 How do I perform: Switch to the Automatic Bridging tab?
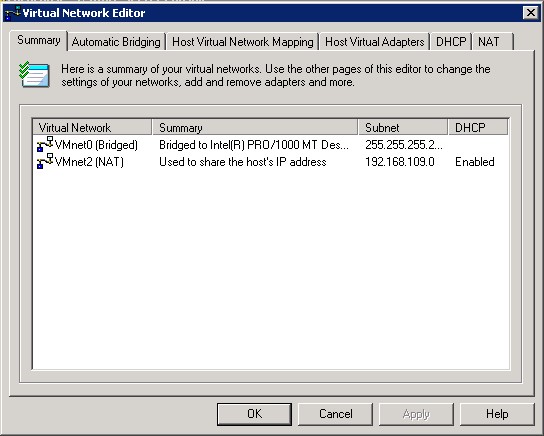[x=116, y=42]
